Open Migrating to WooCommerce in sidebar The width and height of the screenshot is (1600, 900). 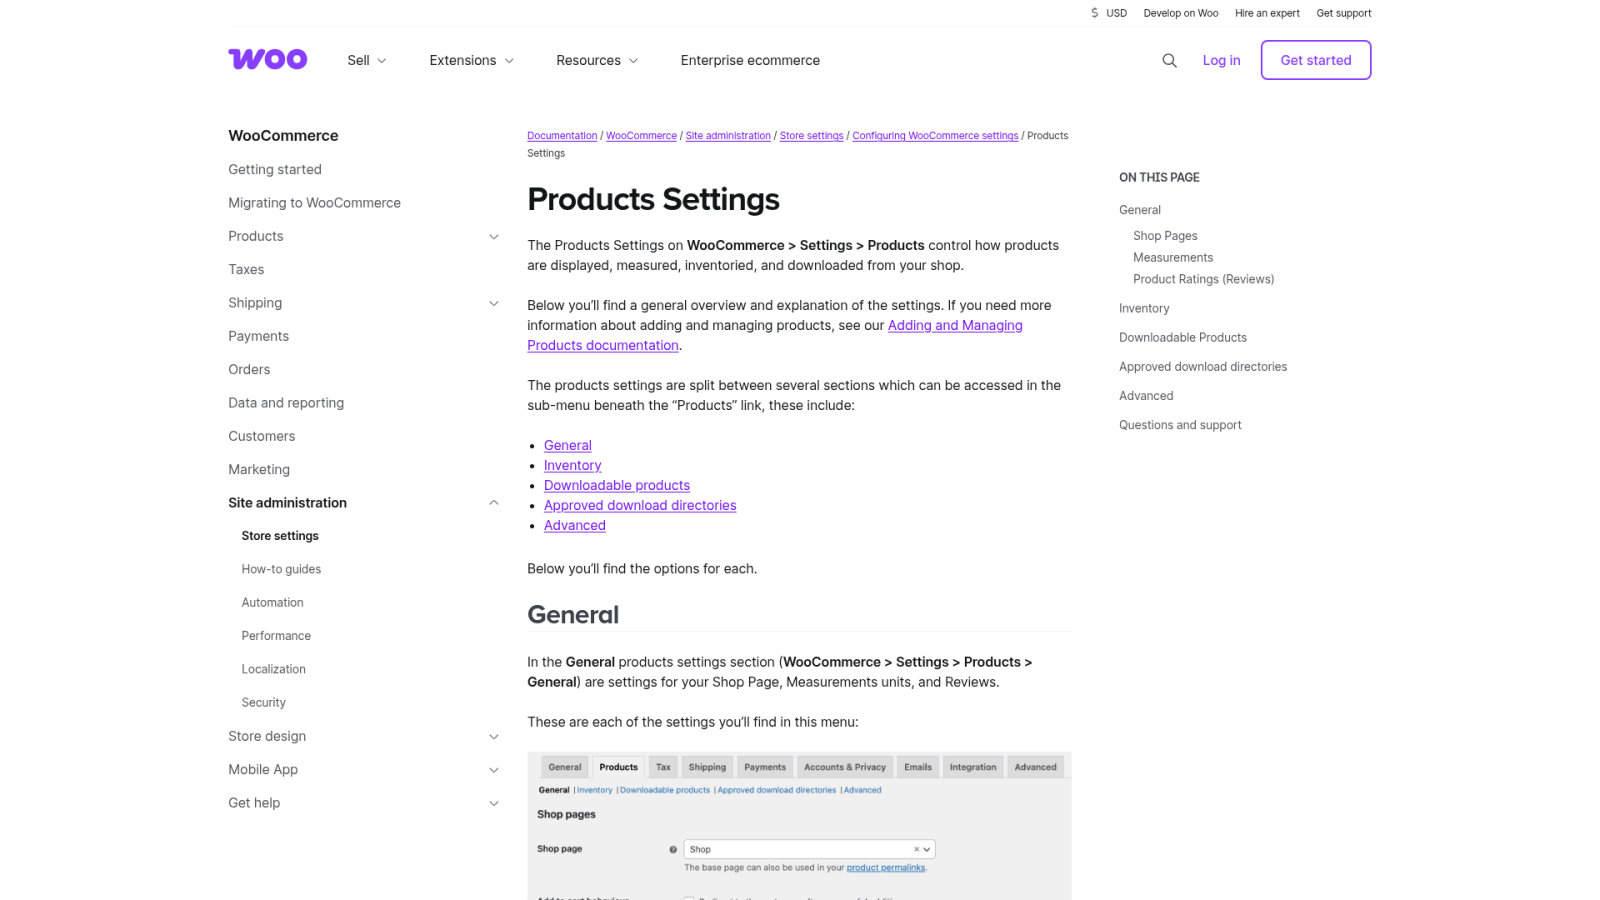tap(314, 203)
